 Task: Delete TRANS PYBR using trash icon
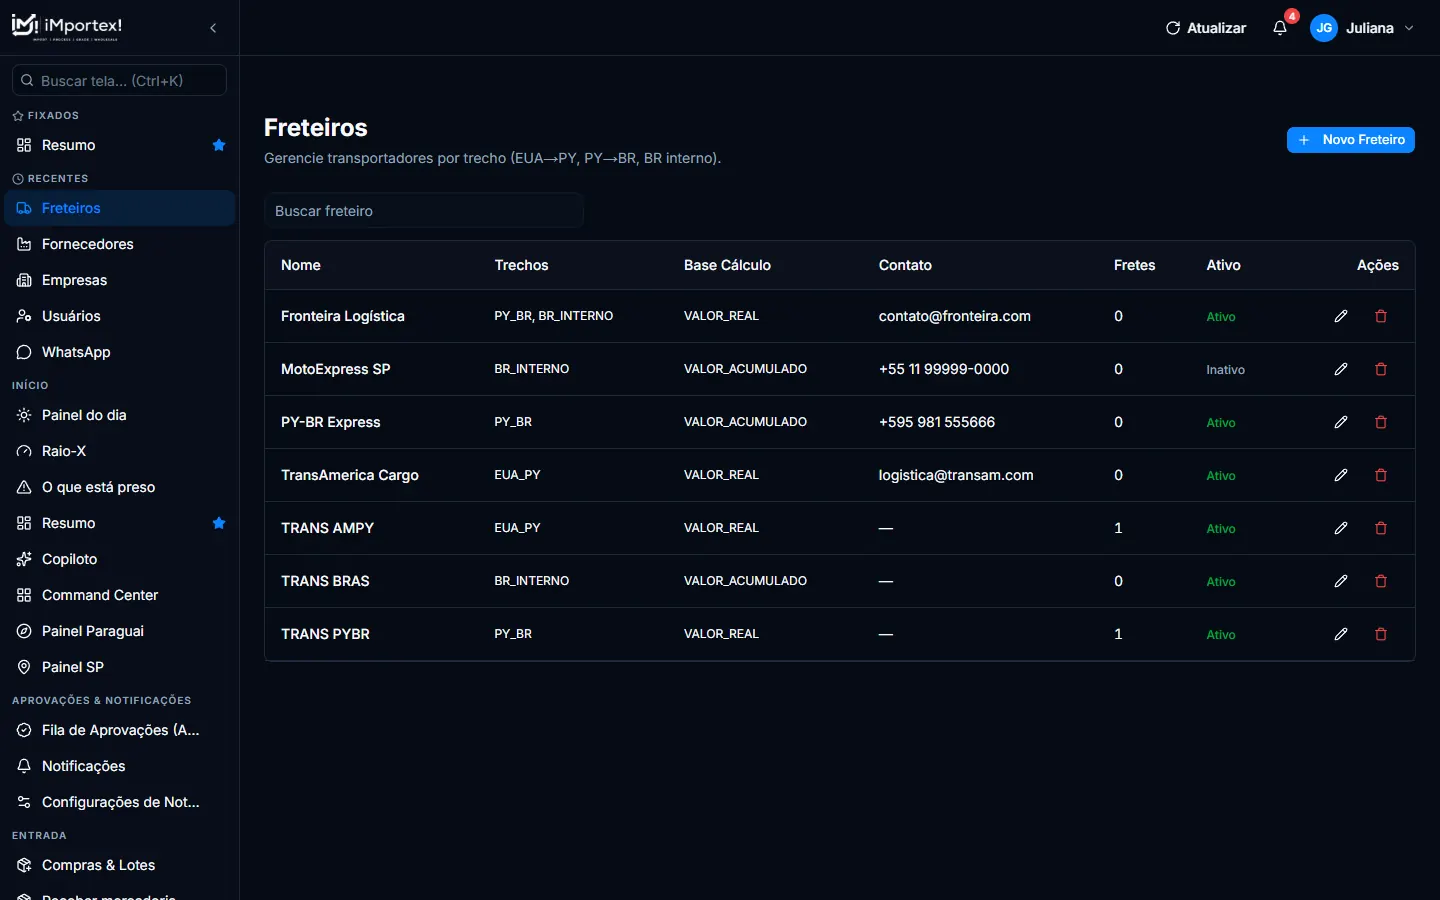click(x=1381, y=634)
